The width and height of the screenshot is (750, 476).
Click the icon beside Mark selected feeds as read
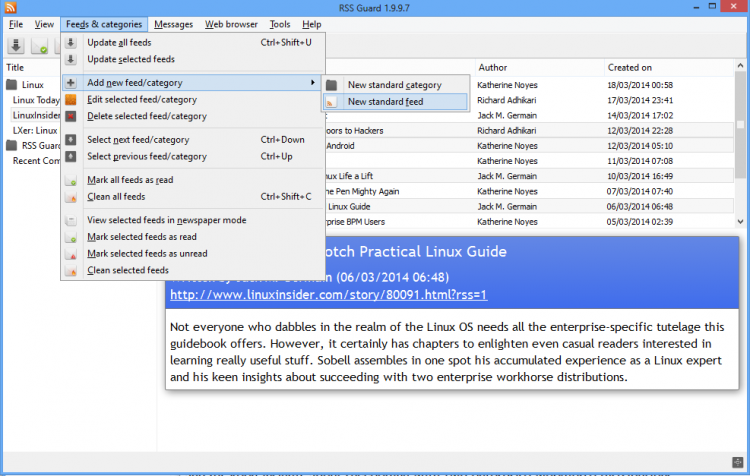[71, 237]
